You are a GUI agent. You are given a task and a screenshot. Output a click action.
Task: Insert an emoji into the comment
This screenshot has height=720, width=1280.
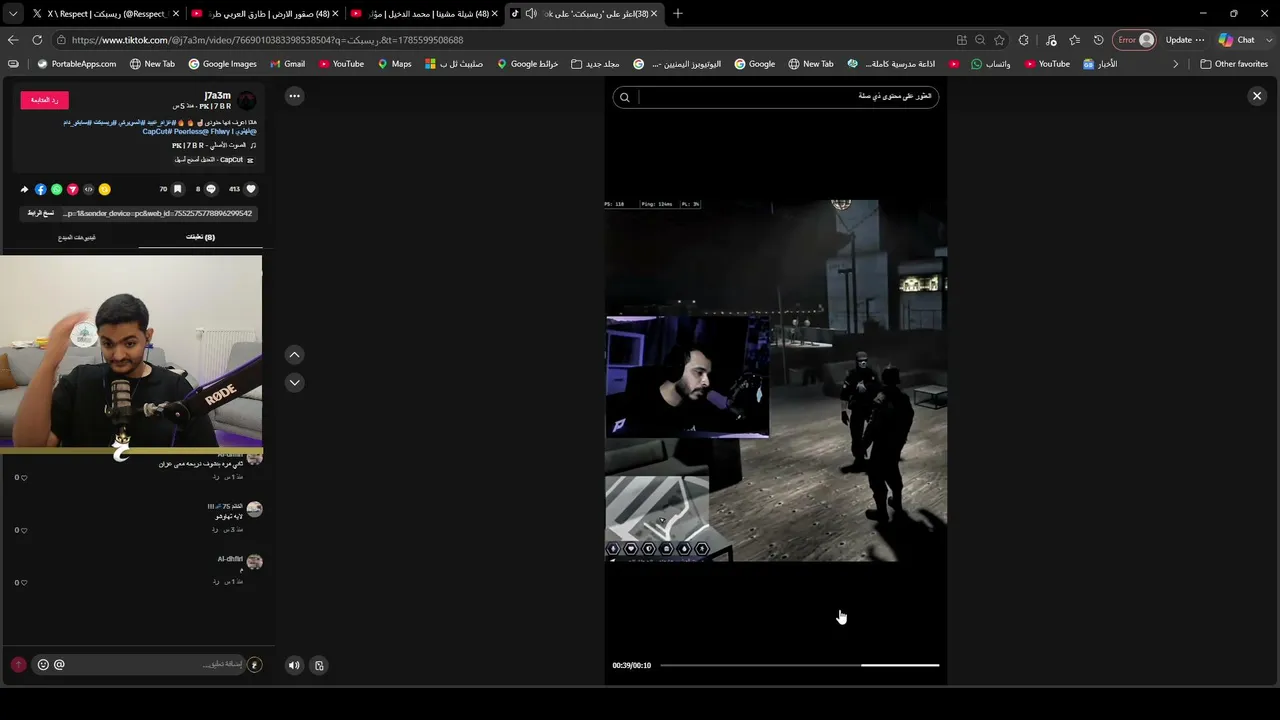(43, 664)
